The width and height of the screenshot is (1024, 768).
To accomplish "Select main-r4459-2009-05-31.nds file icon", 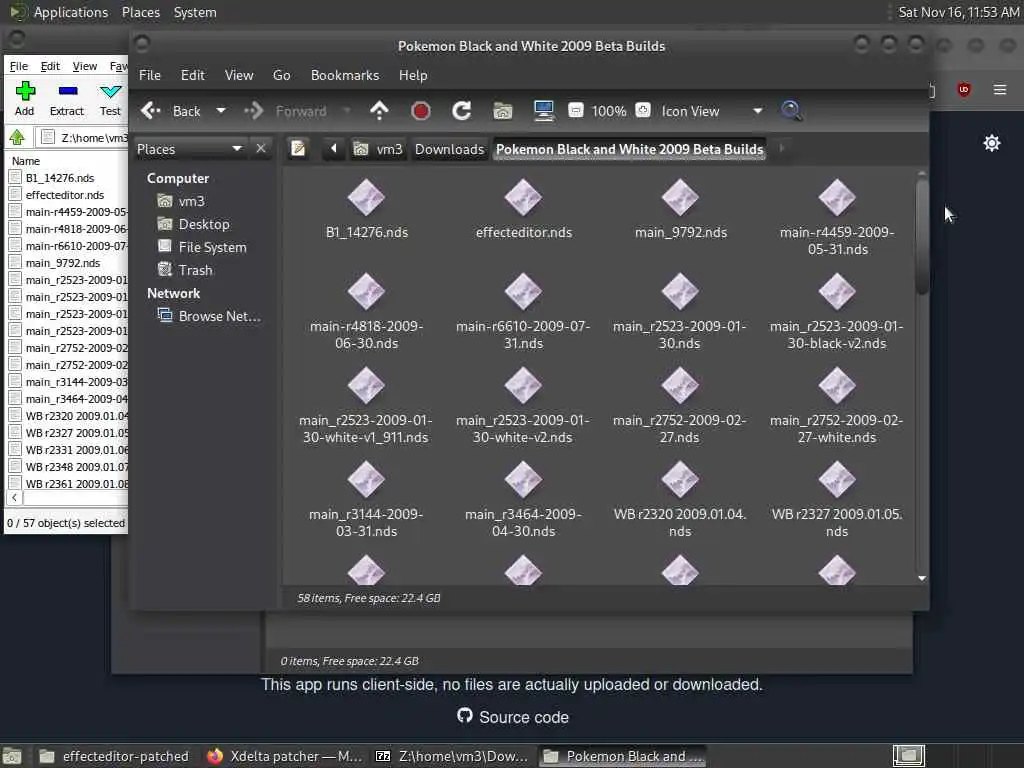I will 837,198.
